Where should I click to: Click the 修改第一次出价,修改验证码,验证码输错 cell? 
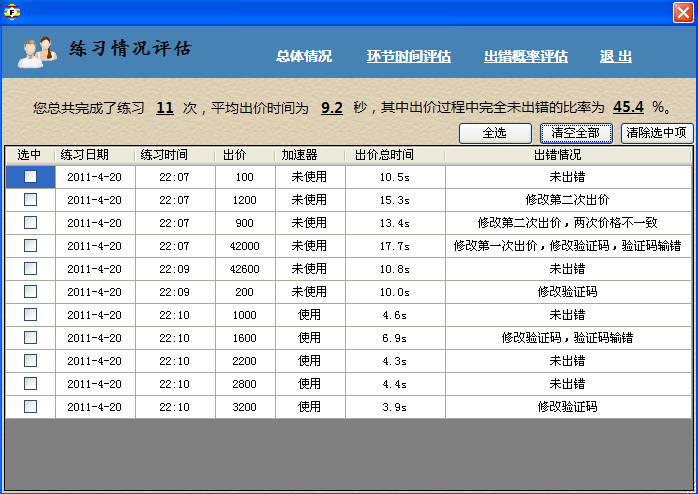click(x=568, y=246)
